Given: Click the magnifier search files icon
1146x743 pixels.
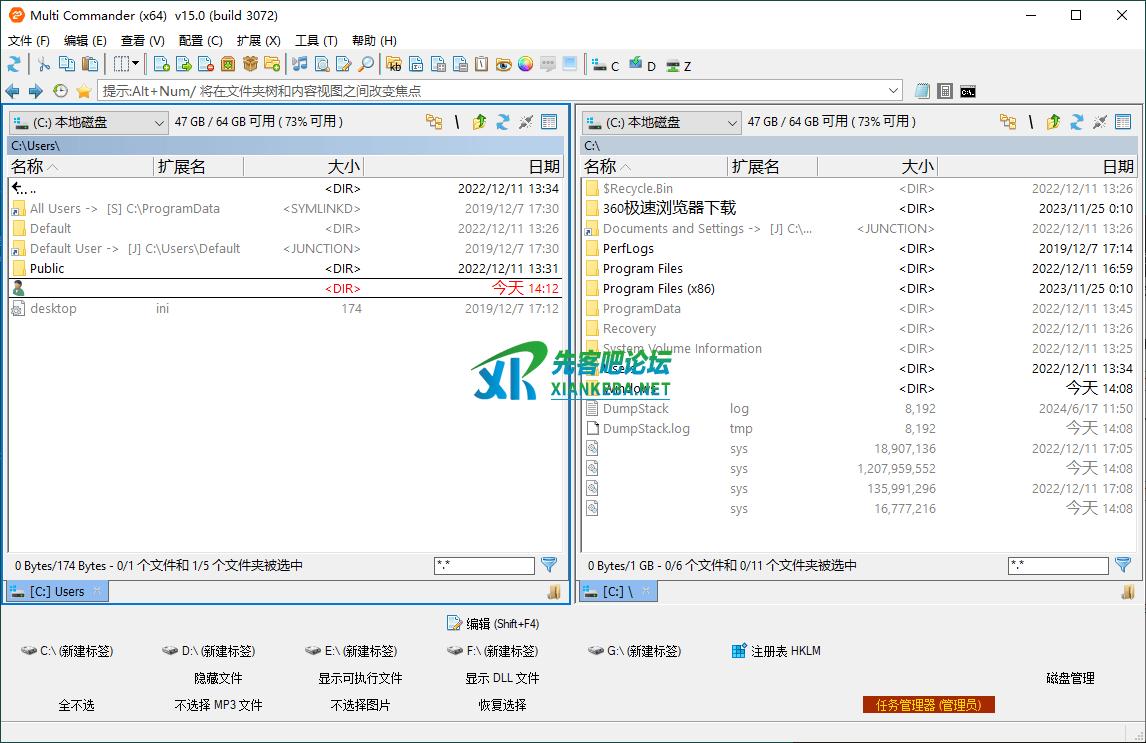Looking at the screenshot, I should tap(366, 64).
